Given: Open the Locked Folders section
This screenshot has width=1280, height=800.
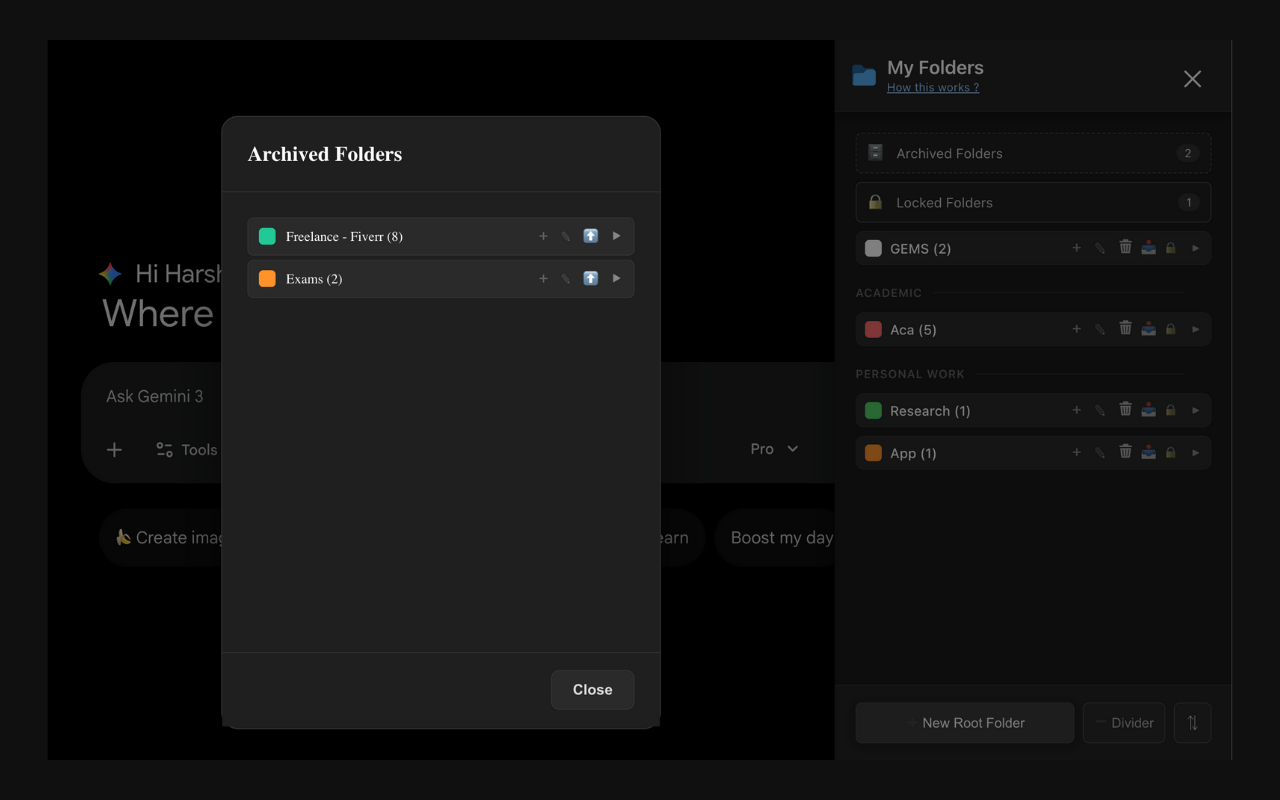Looking at the screenshot, I should [x=1032, y=202].
